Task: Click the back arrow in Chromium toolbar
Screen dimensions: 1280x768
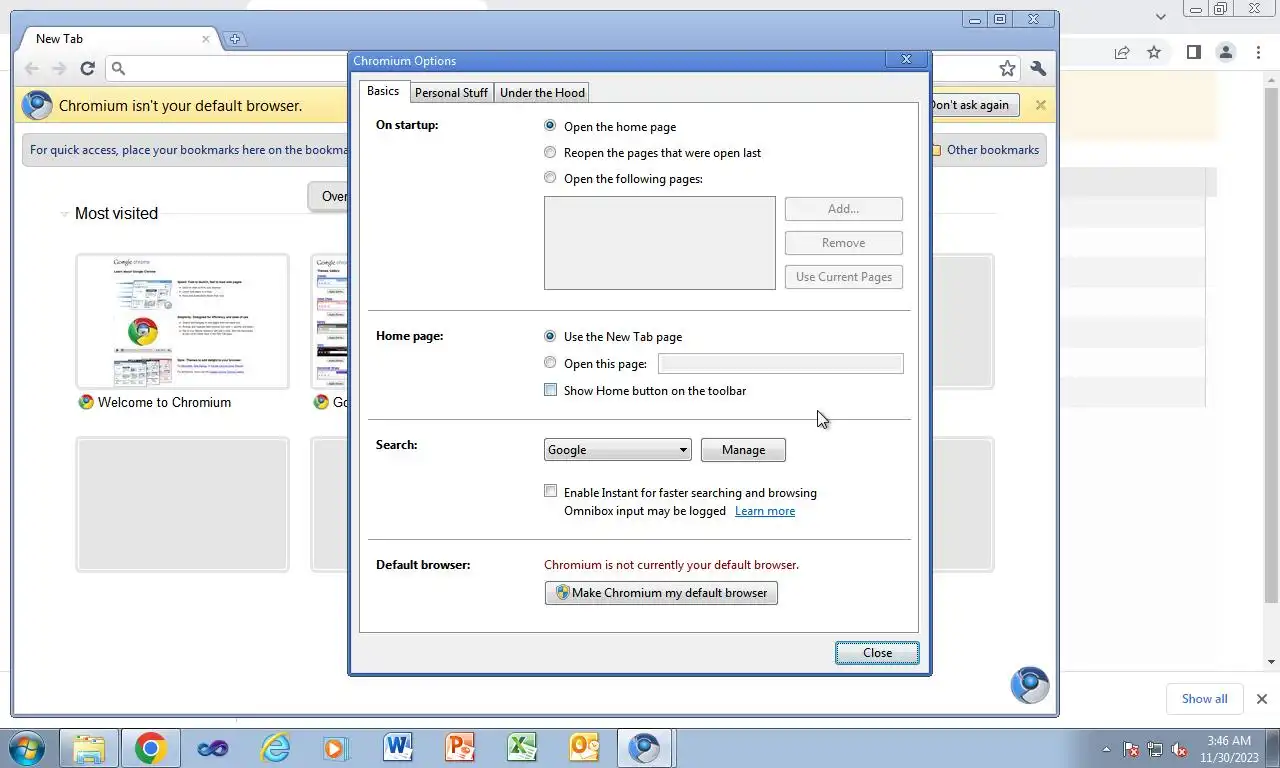Action: pyautogui.click(x=32, y=69)
